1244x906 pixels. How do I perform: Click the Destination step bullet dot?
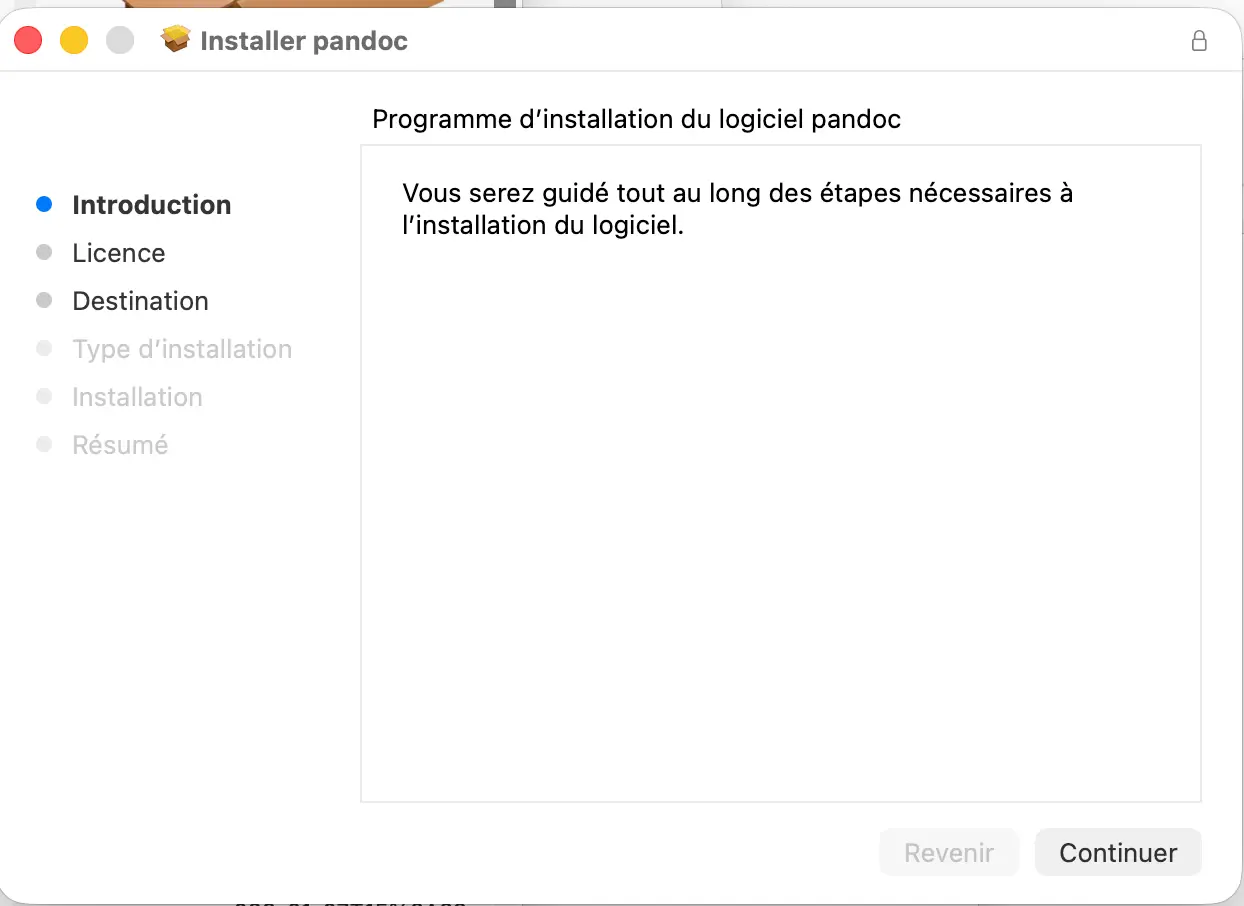pyautogui.click(x=44, y=301)
